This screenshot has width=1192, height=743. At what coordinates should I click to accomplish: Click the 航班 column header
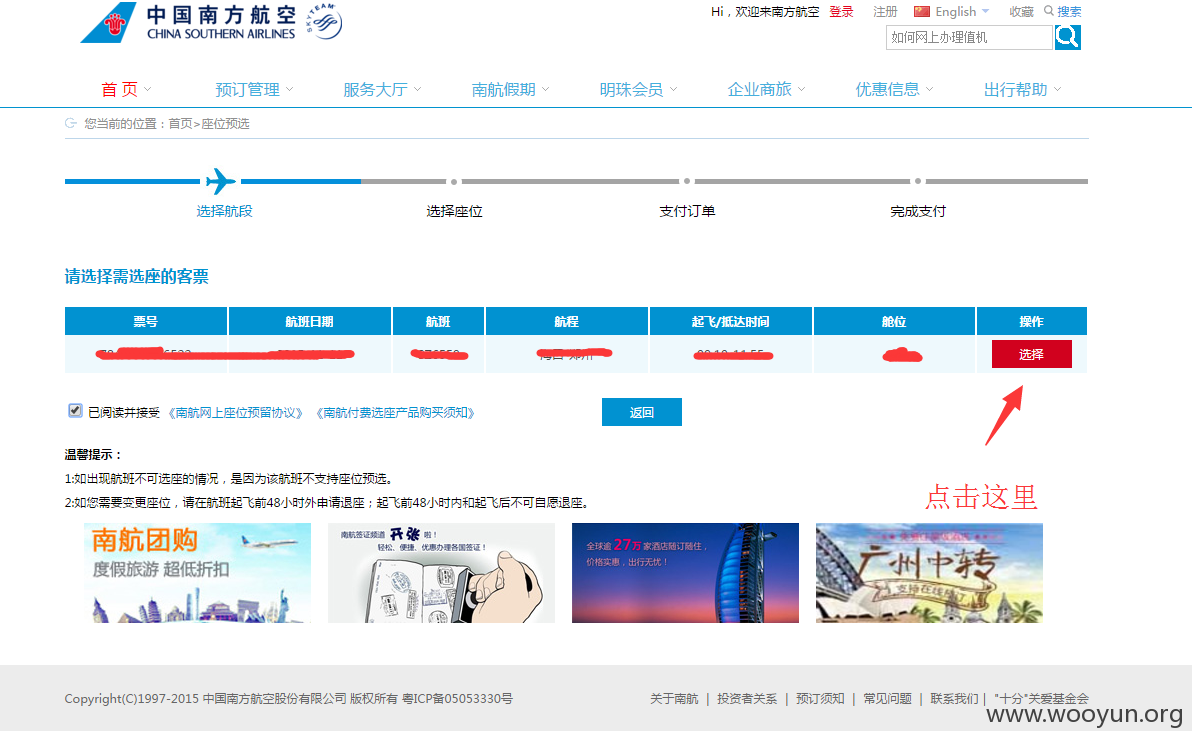(x=438, y=321)
